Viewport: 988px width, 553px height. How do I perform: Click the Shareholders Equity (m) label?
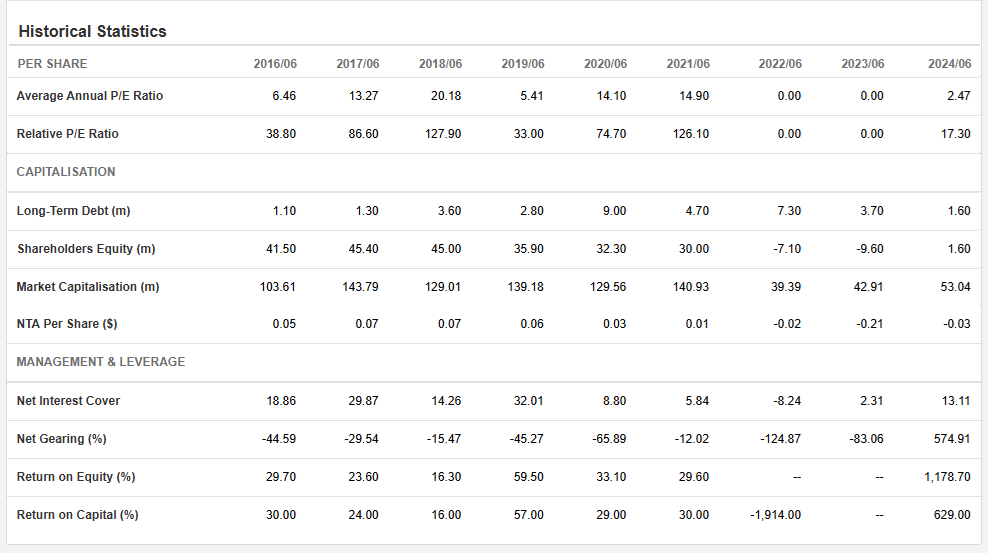pos(86,249)
